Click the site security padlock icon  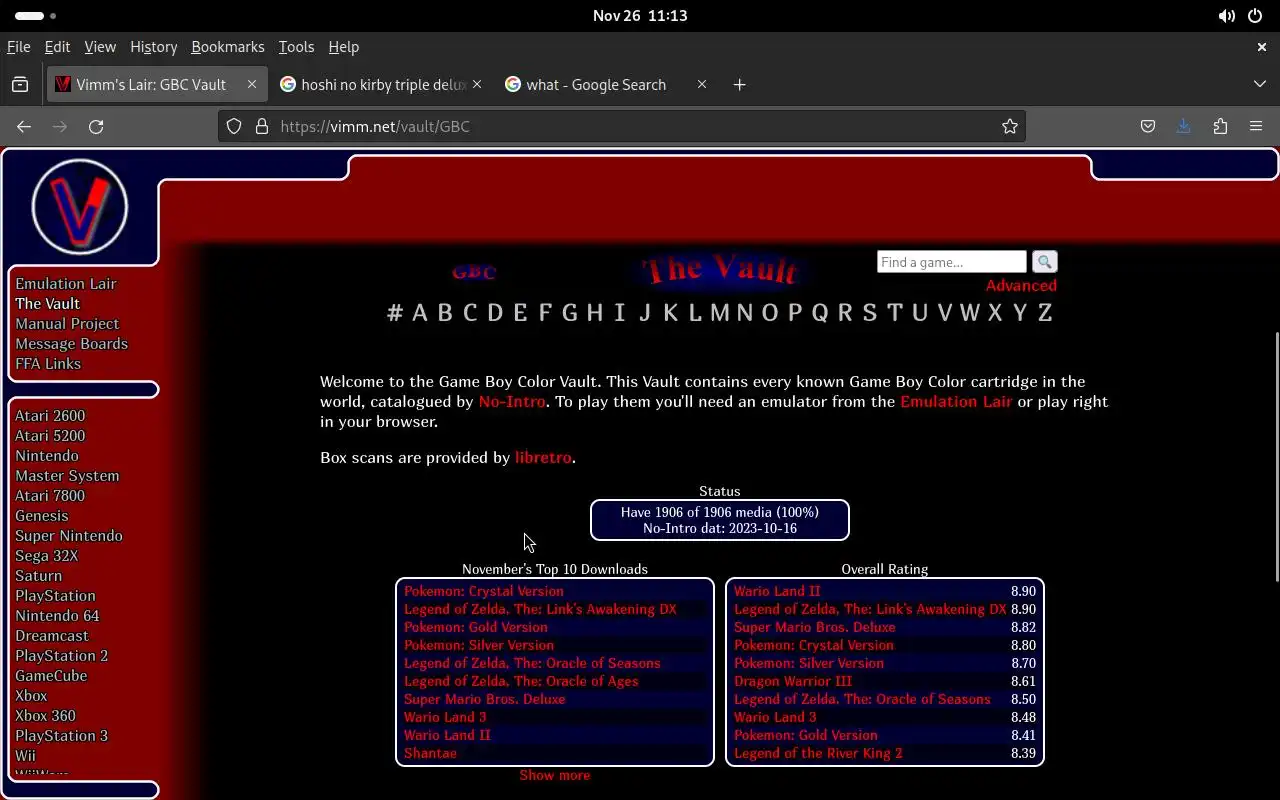[262, 126]
